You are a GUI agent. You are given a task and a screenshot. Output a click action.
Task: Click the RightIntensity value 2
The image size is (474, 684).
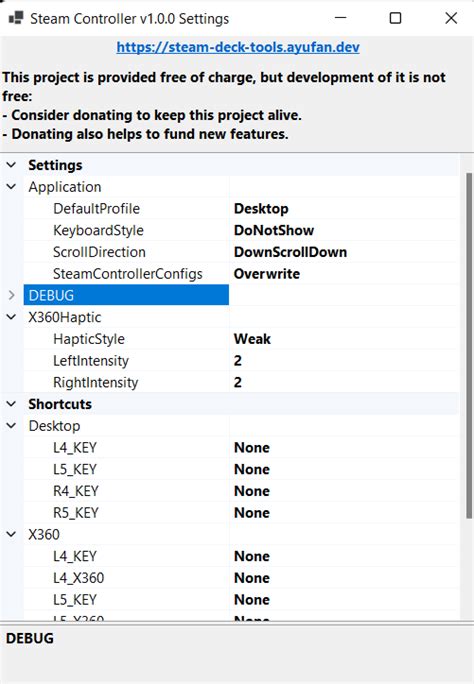click(x=238, y=383)
